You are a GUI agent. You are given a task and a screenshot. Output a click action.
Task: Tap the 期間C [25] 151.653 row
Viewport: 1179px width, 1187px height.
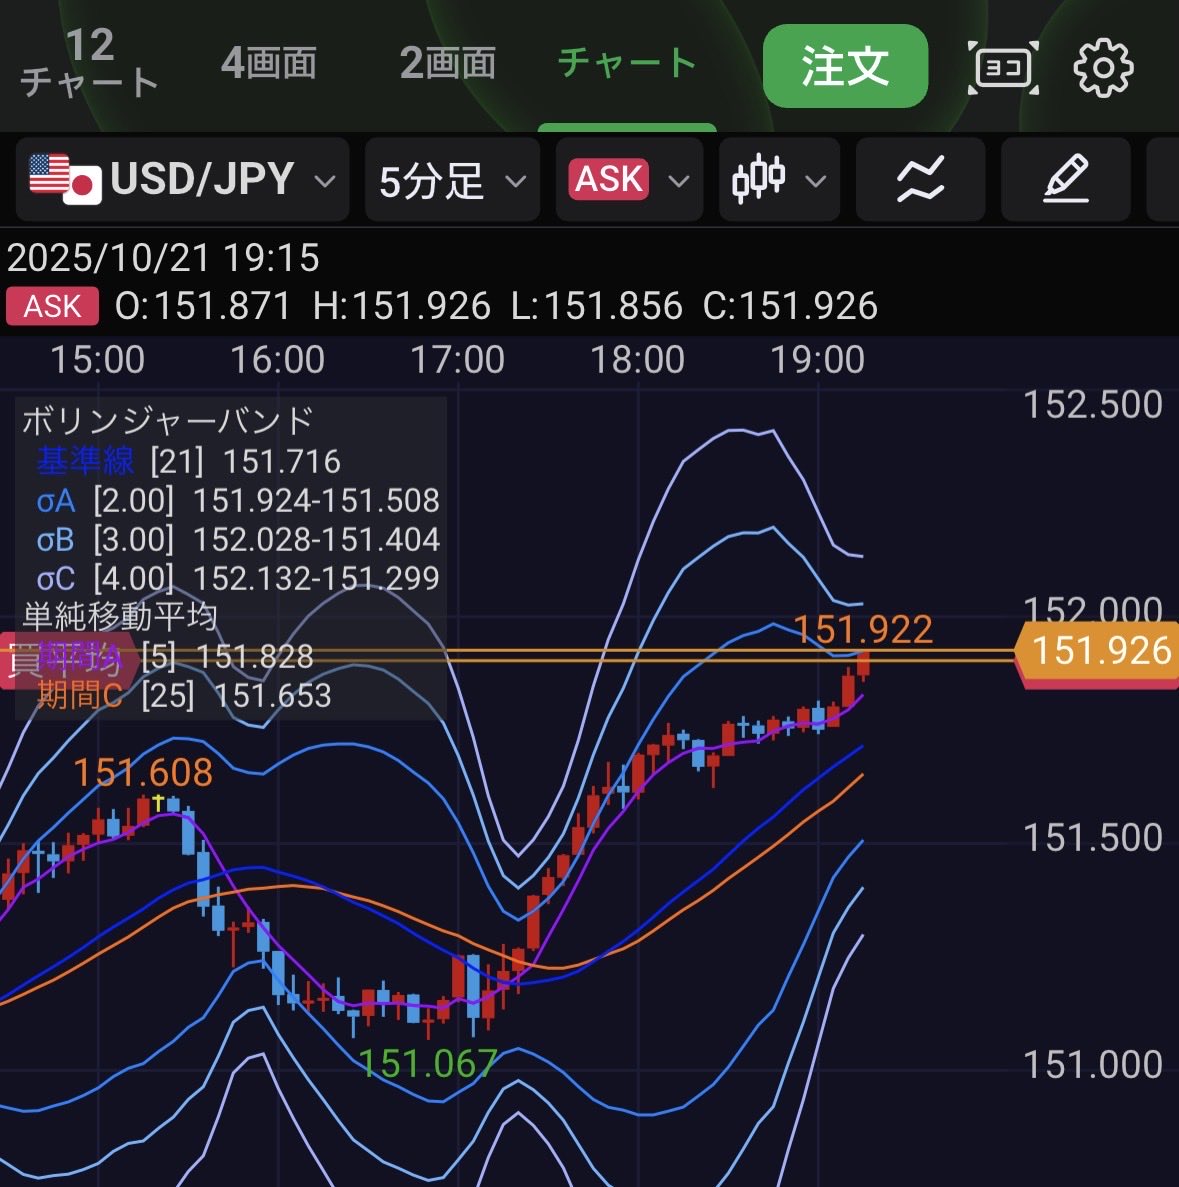tap(184, 696)
